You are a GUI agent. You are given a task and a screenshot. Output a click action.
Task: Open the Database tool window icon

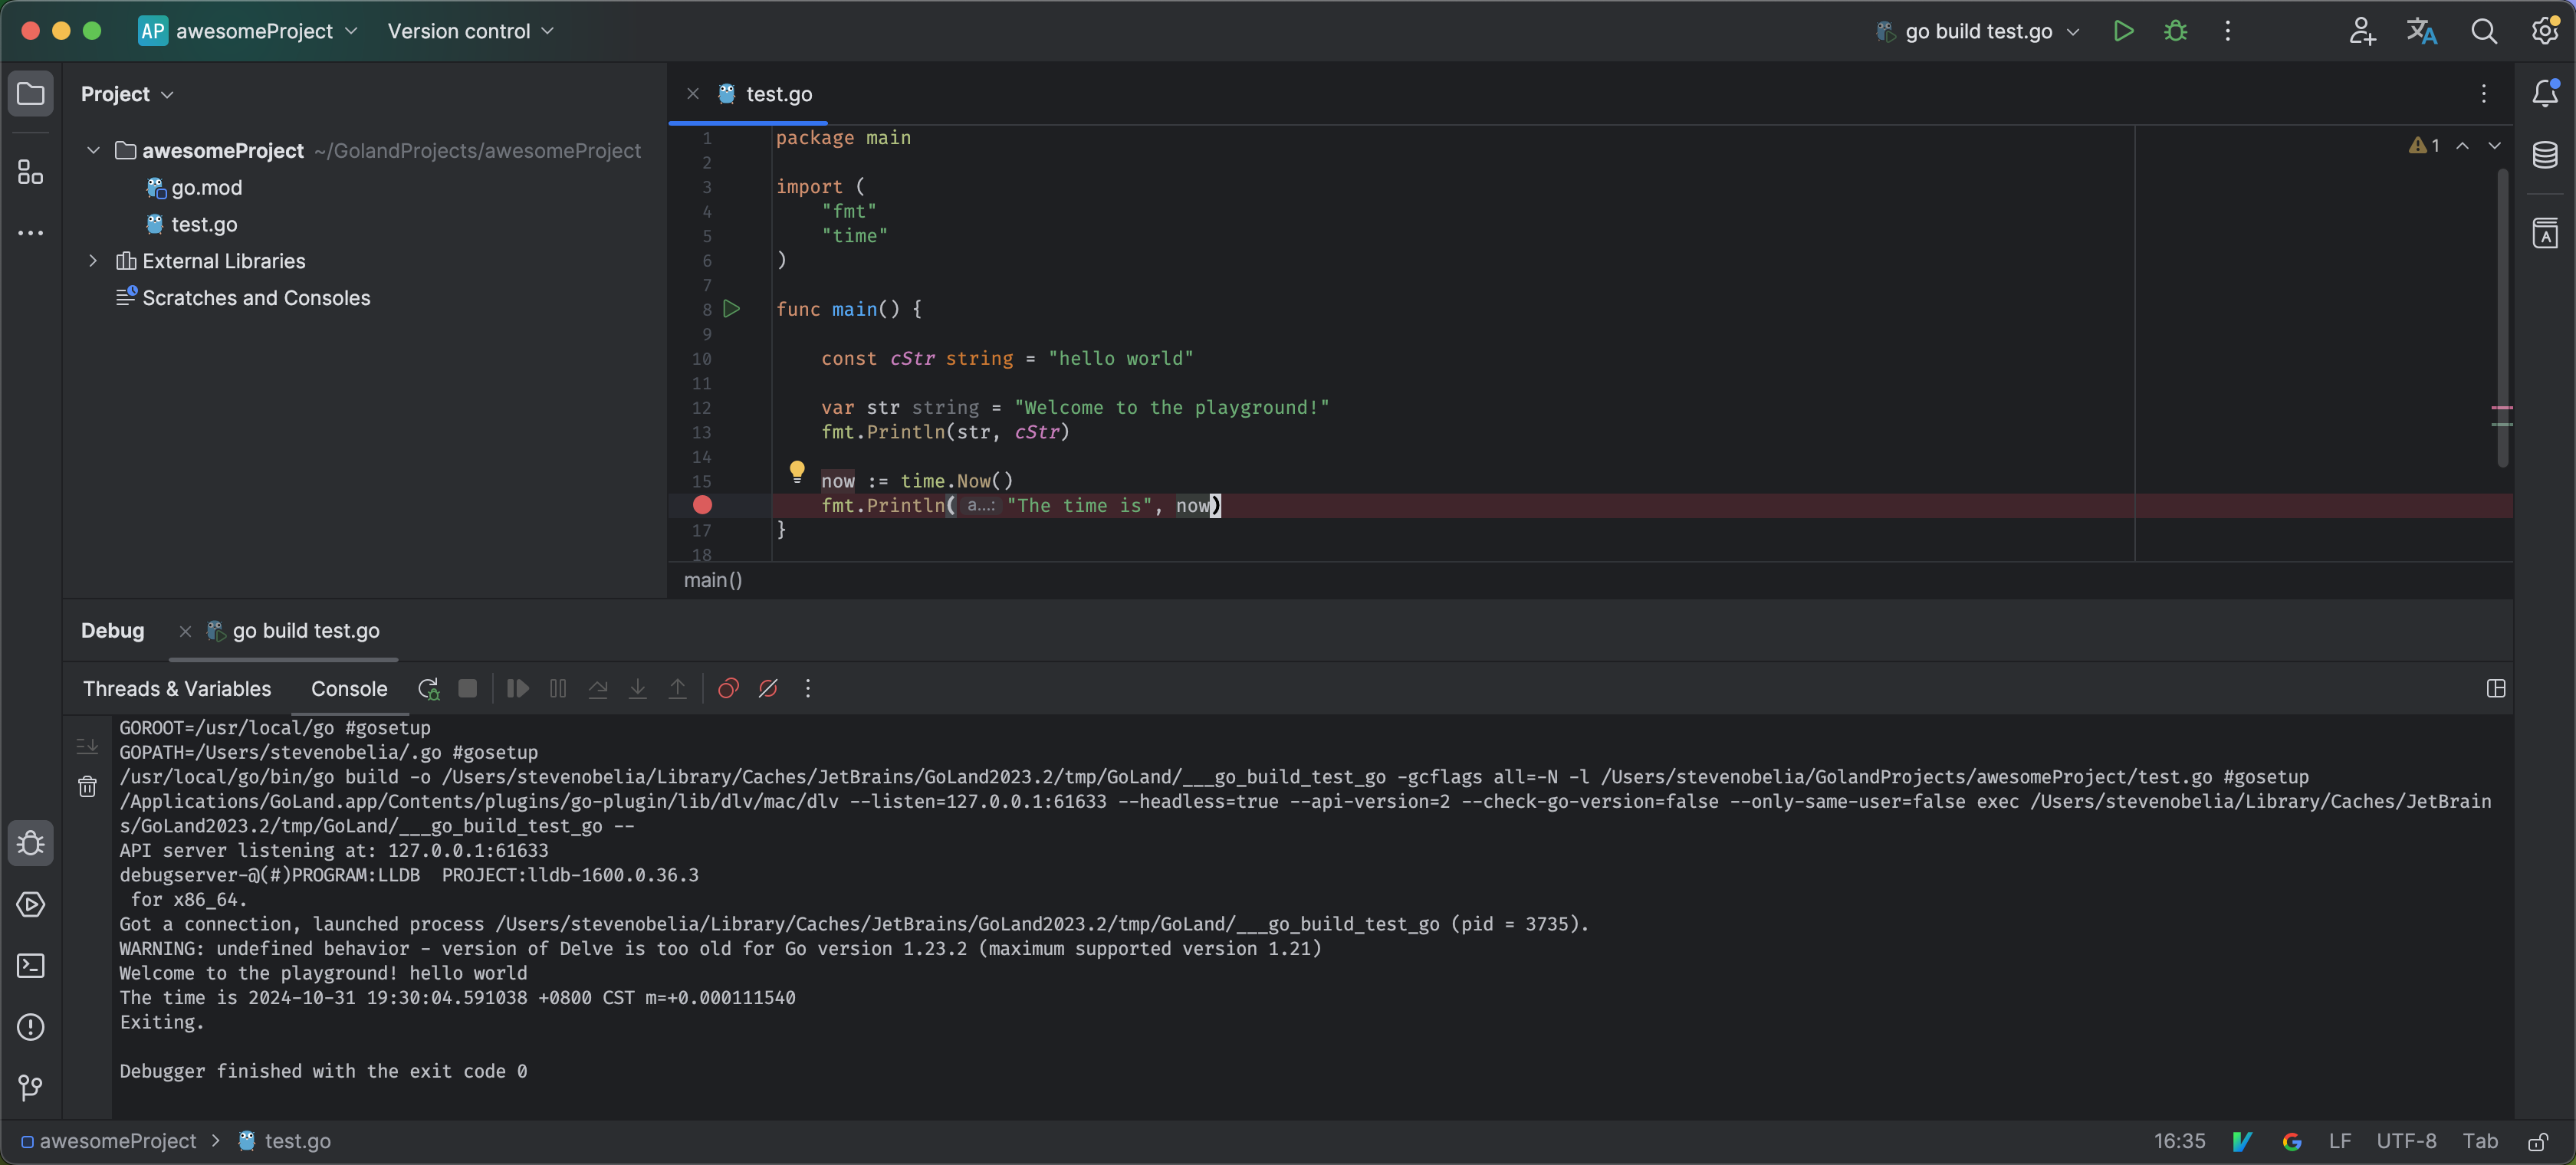point(2544,155)
